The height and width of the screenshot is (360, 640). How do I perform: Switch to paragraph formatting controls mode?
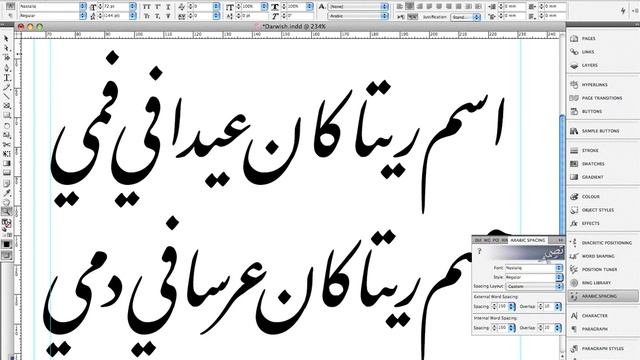11,16
